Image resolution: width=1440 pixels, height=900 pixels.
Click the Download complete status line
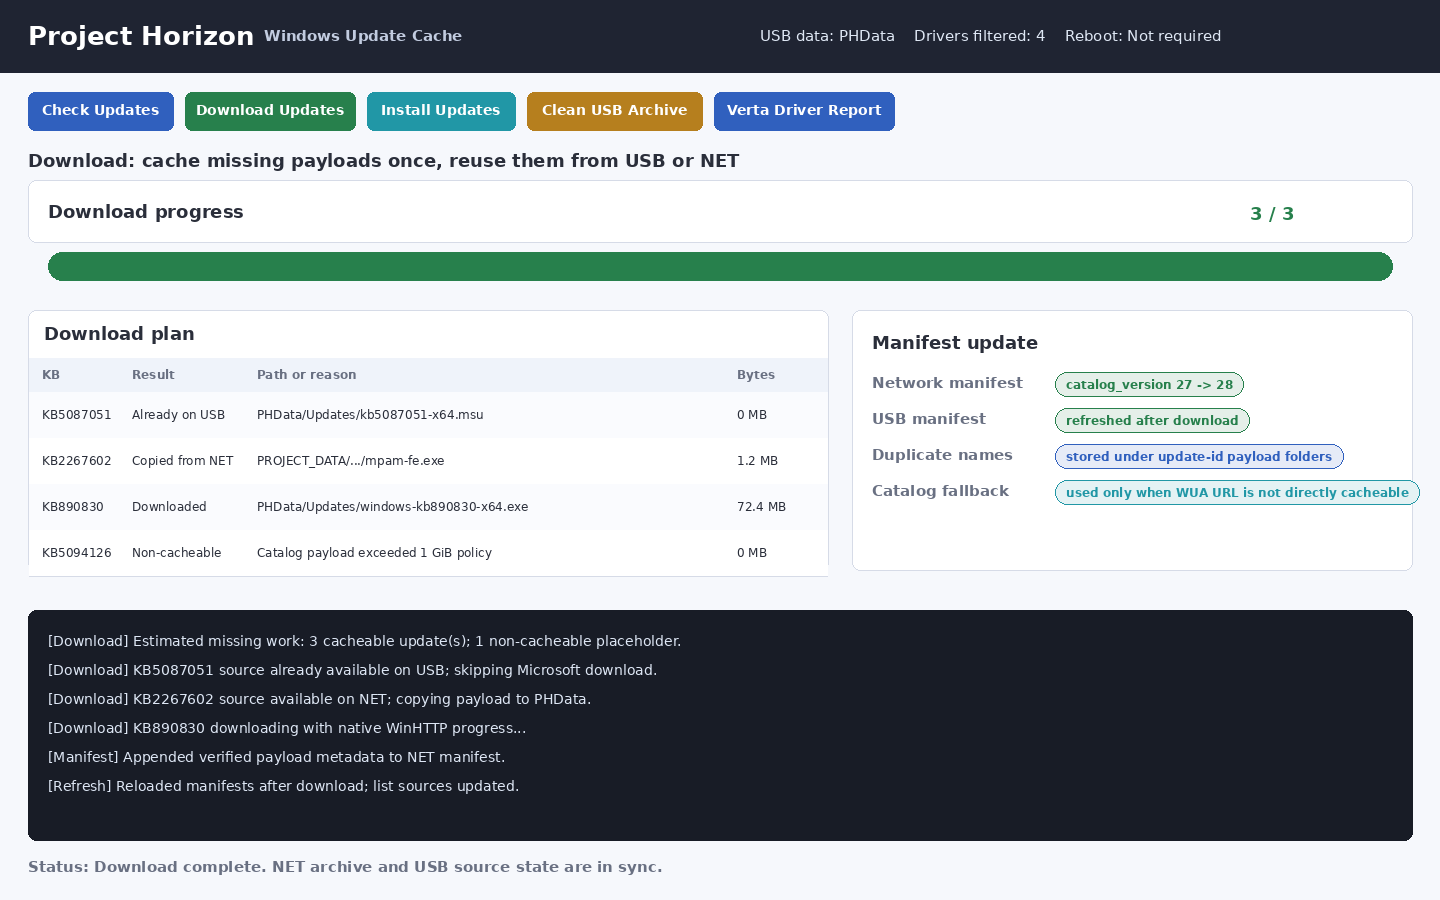[x=345, y=867]
